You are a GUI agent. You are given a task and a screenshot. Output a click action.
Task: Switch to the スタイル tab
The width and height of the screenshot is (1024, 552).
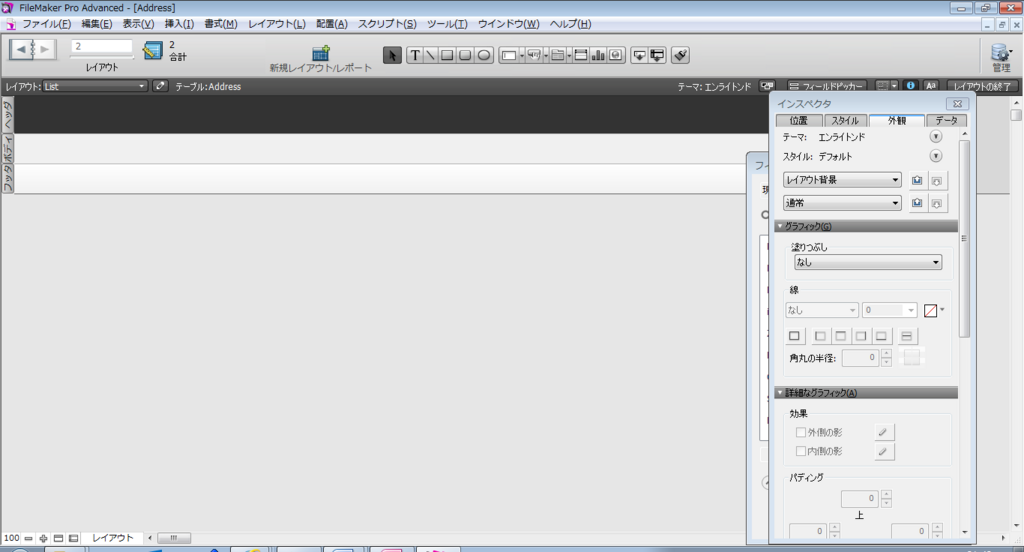coord(845,120)
